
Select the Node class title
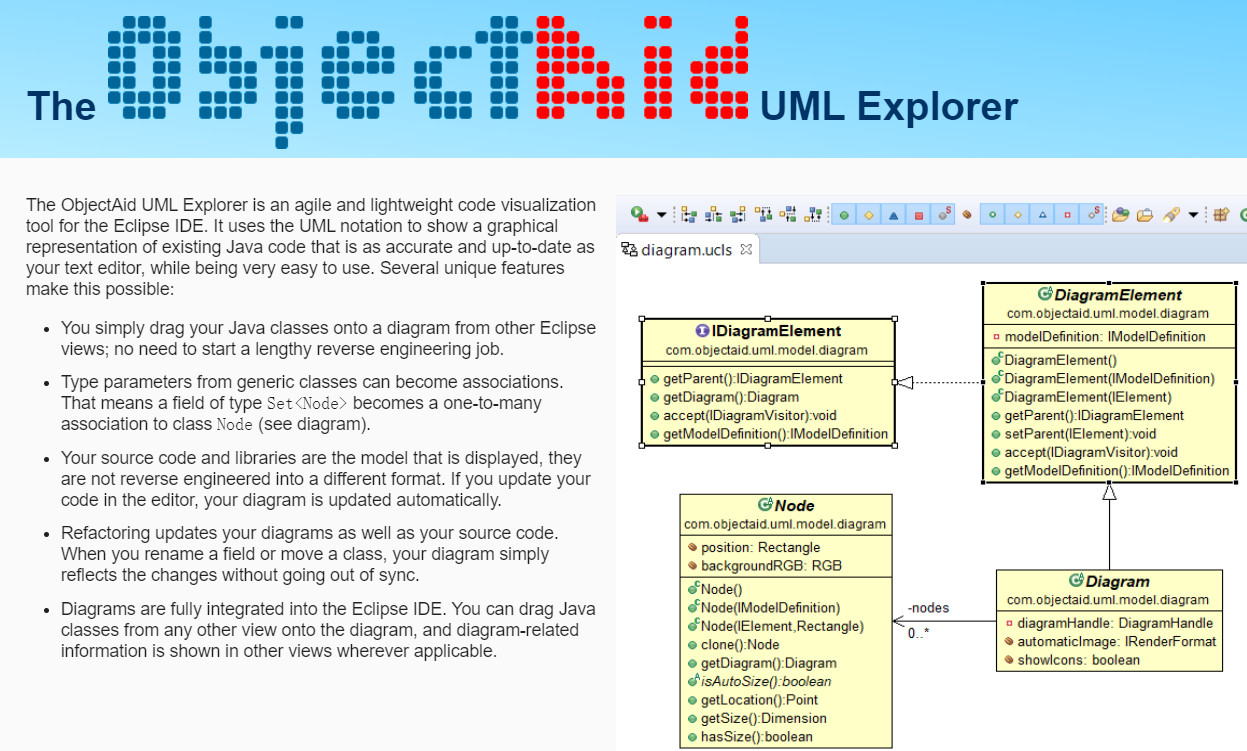click(x=794, y=506)
